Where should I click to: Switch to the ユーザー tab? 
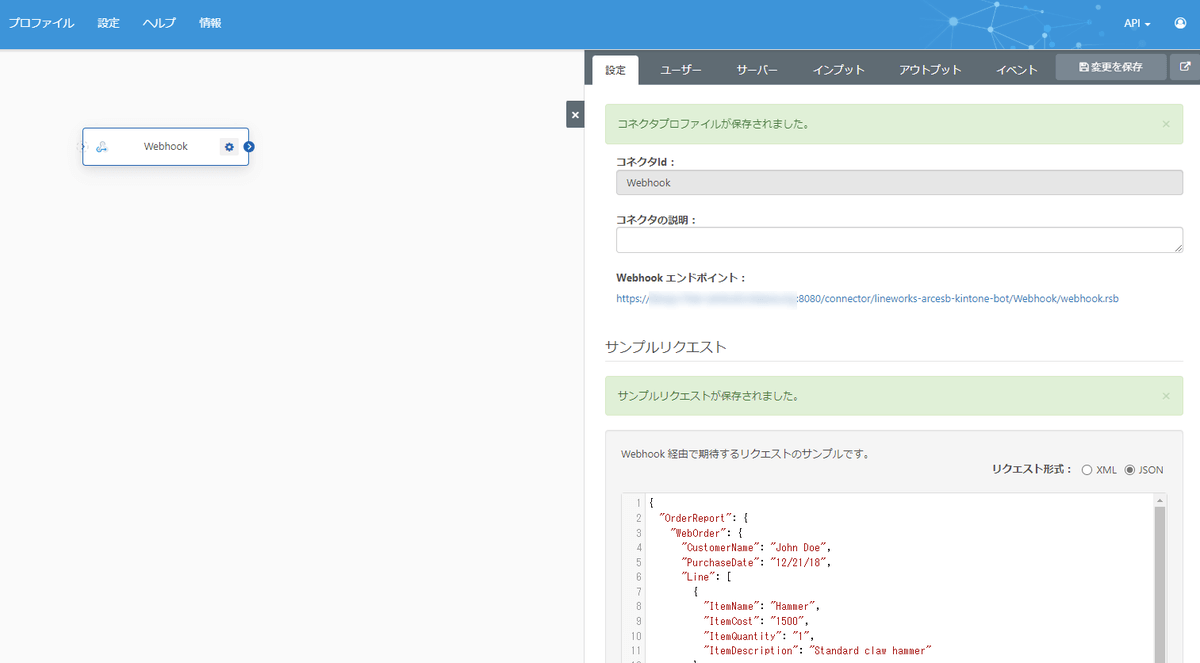(x=682, y=70)
